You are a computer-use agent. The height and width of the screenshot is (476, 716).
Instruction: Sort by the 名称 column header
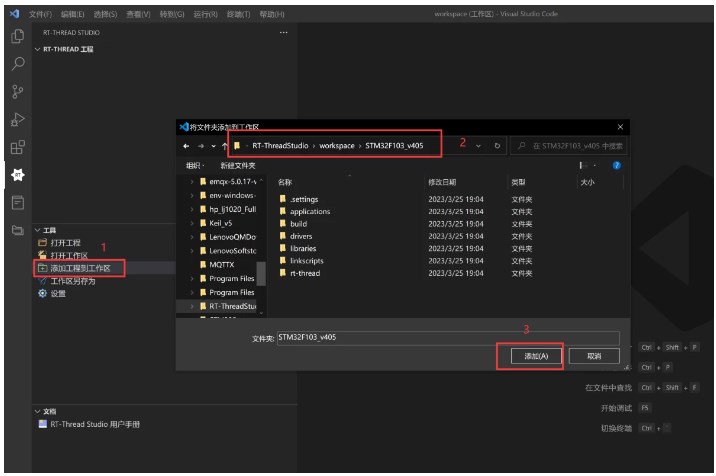point(285,182)
